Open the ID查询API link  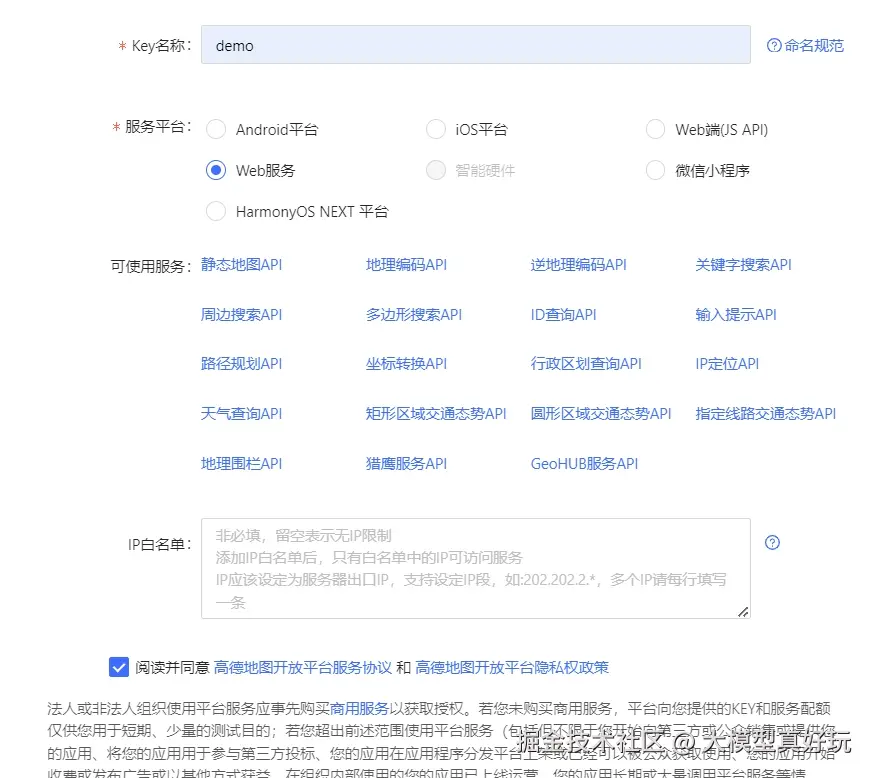pos(564,315)
